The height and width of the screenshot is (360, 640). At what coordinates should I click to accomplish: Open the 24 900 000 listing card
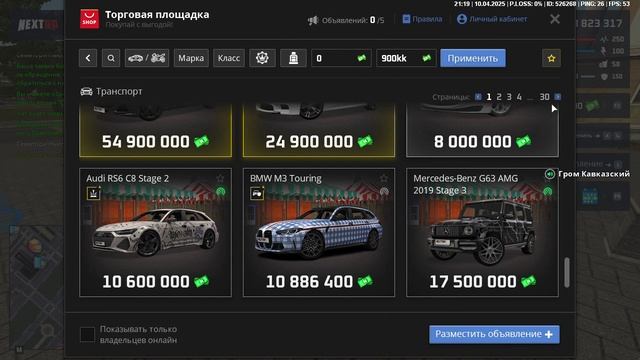[319, 130]
